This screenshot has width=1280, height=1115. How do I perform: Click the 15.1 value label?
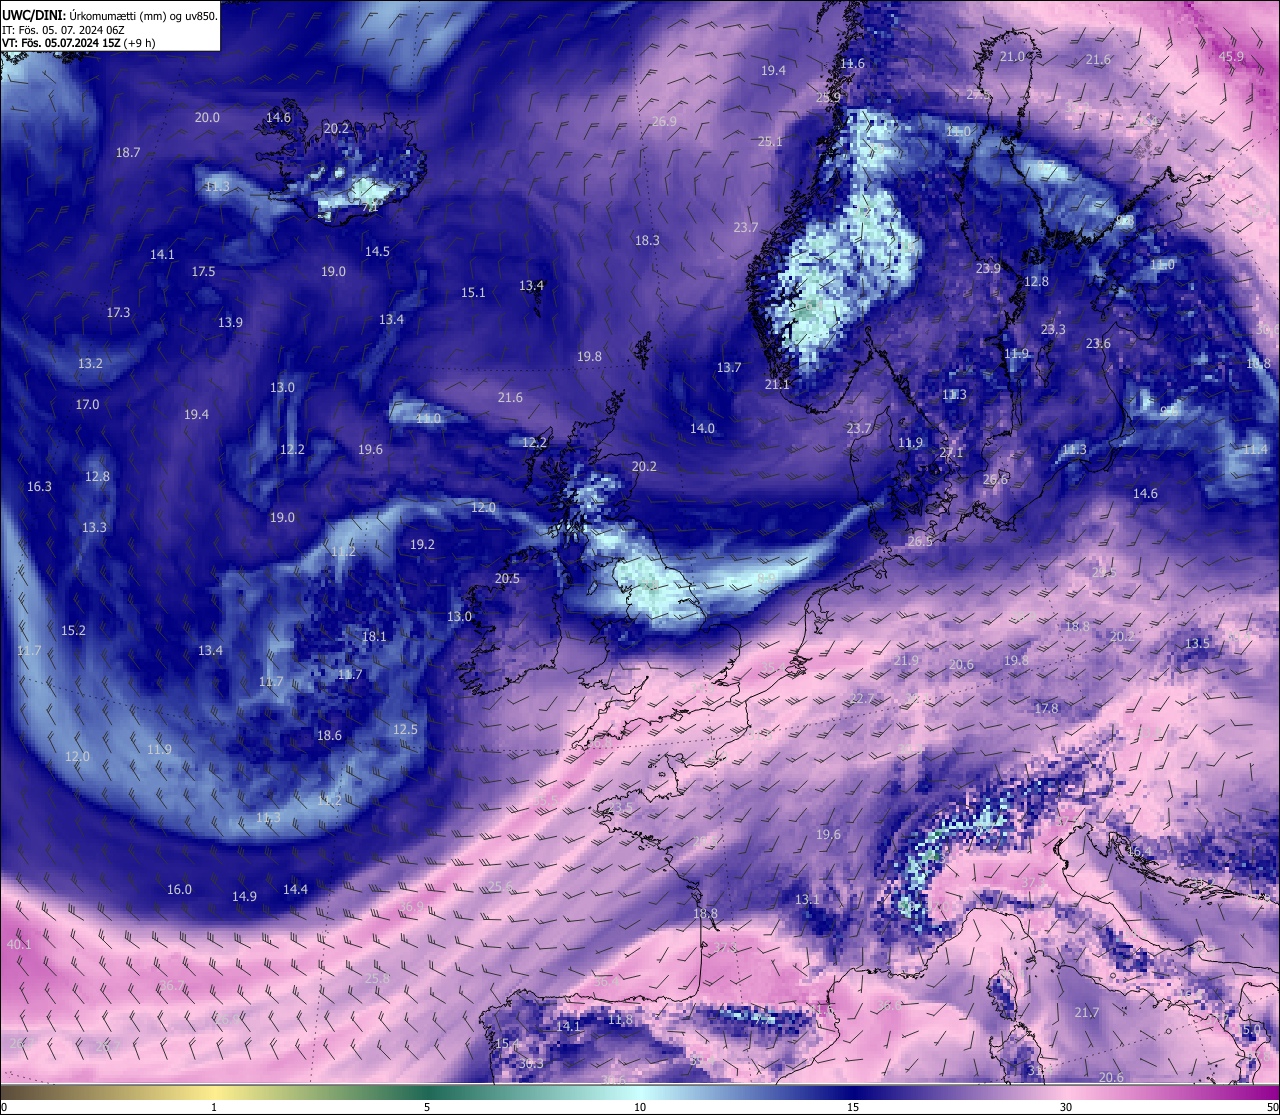coord(473,293)
